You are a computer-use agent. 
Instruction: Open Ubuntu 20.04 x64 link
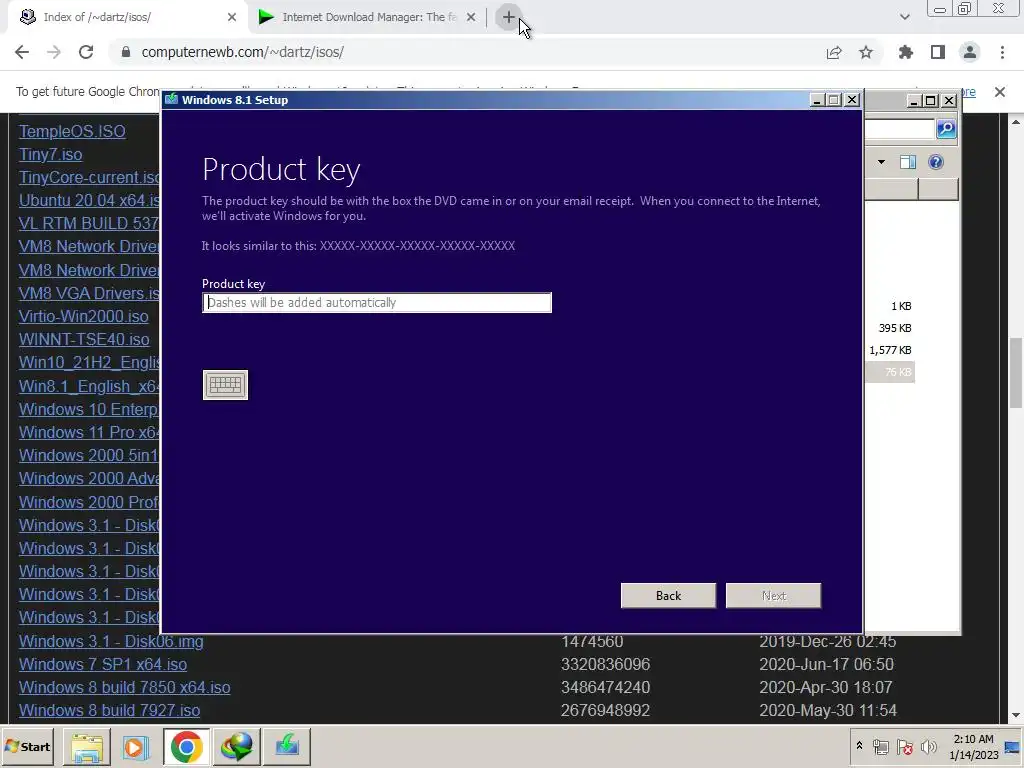pos(89,200)
